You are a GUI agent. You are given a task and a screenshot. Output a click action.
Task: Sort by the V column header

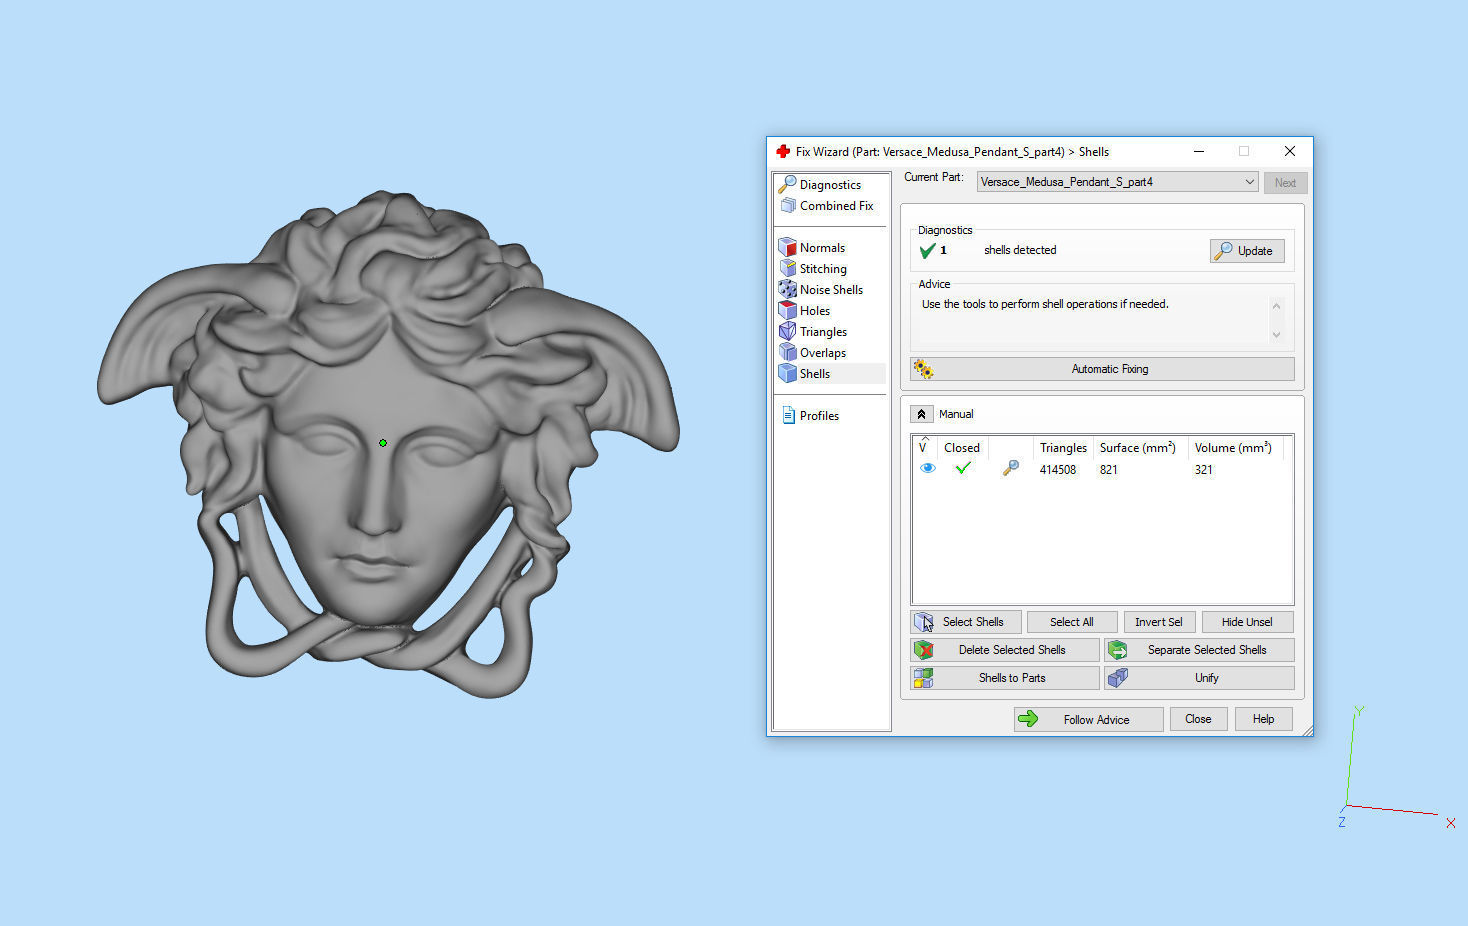click(923, 446)
